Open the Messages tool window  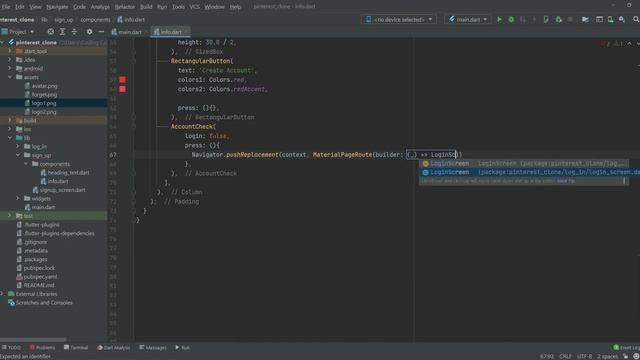(153, 347)
